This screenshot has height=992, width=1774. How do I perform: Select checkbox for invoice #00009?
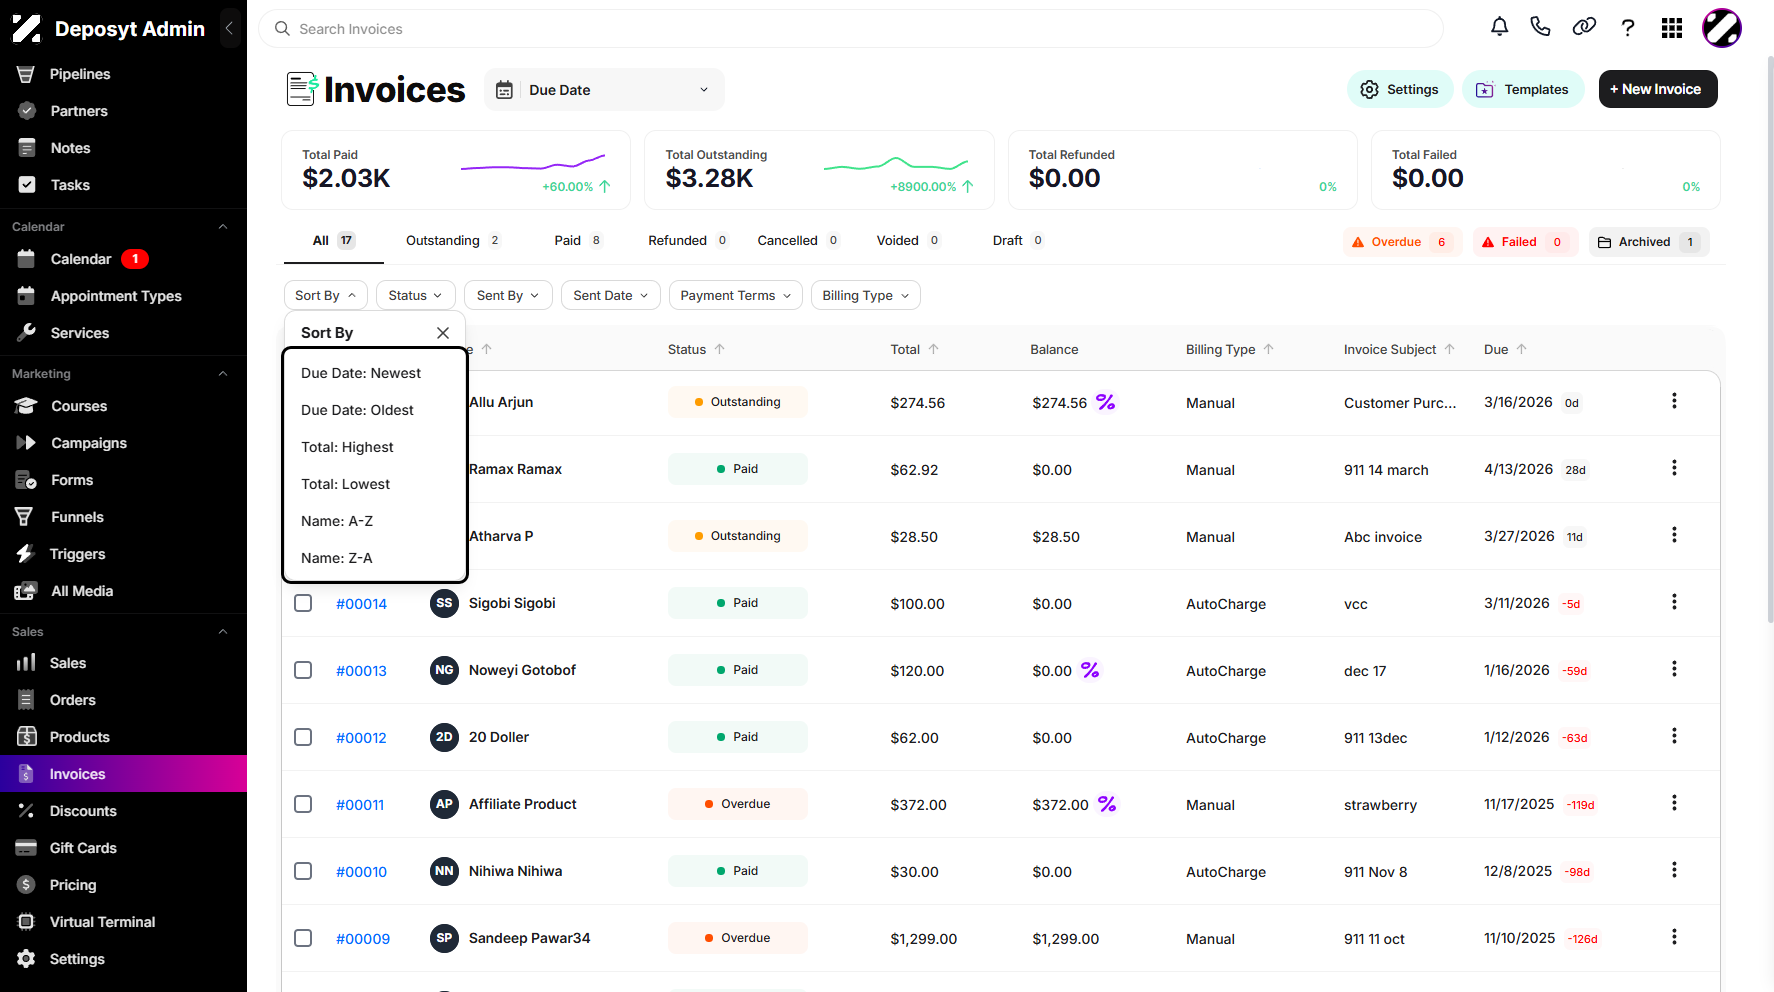point(303,938)
